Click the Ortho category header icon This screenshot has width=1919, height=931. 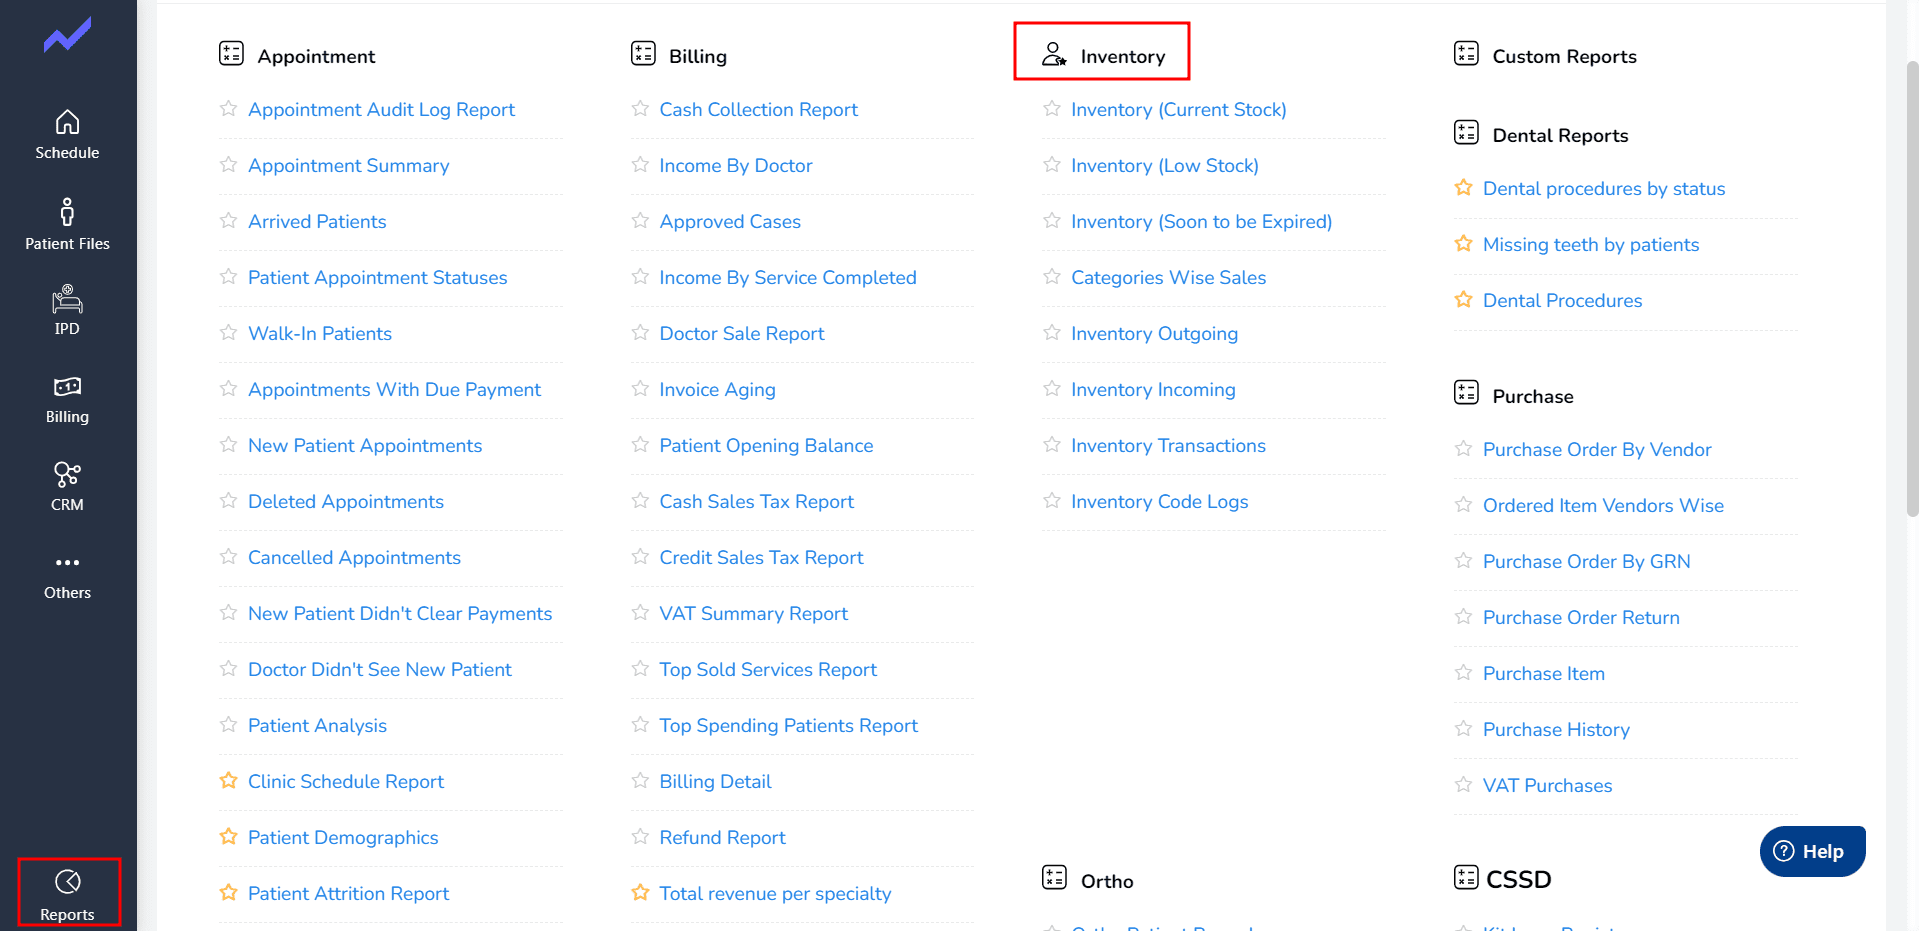(x=1054, y=877)
